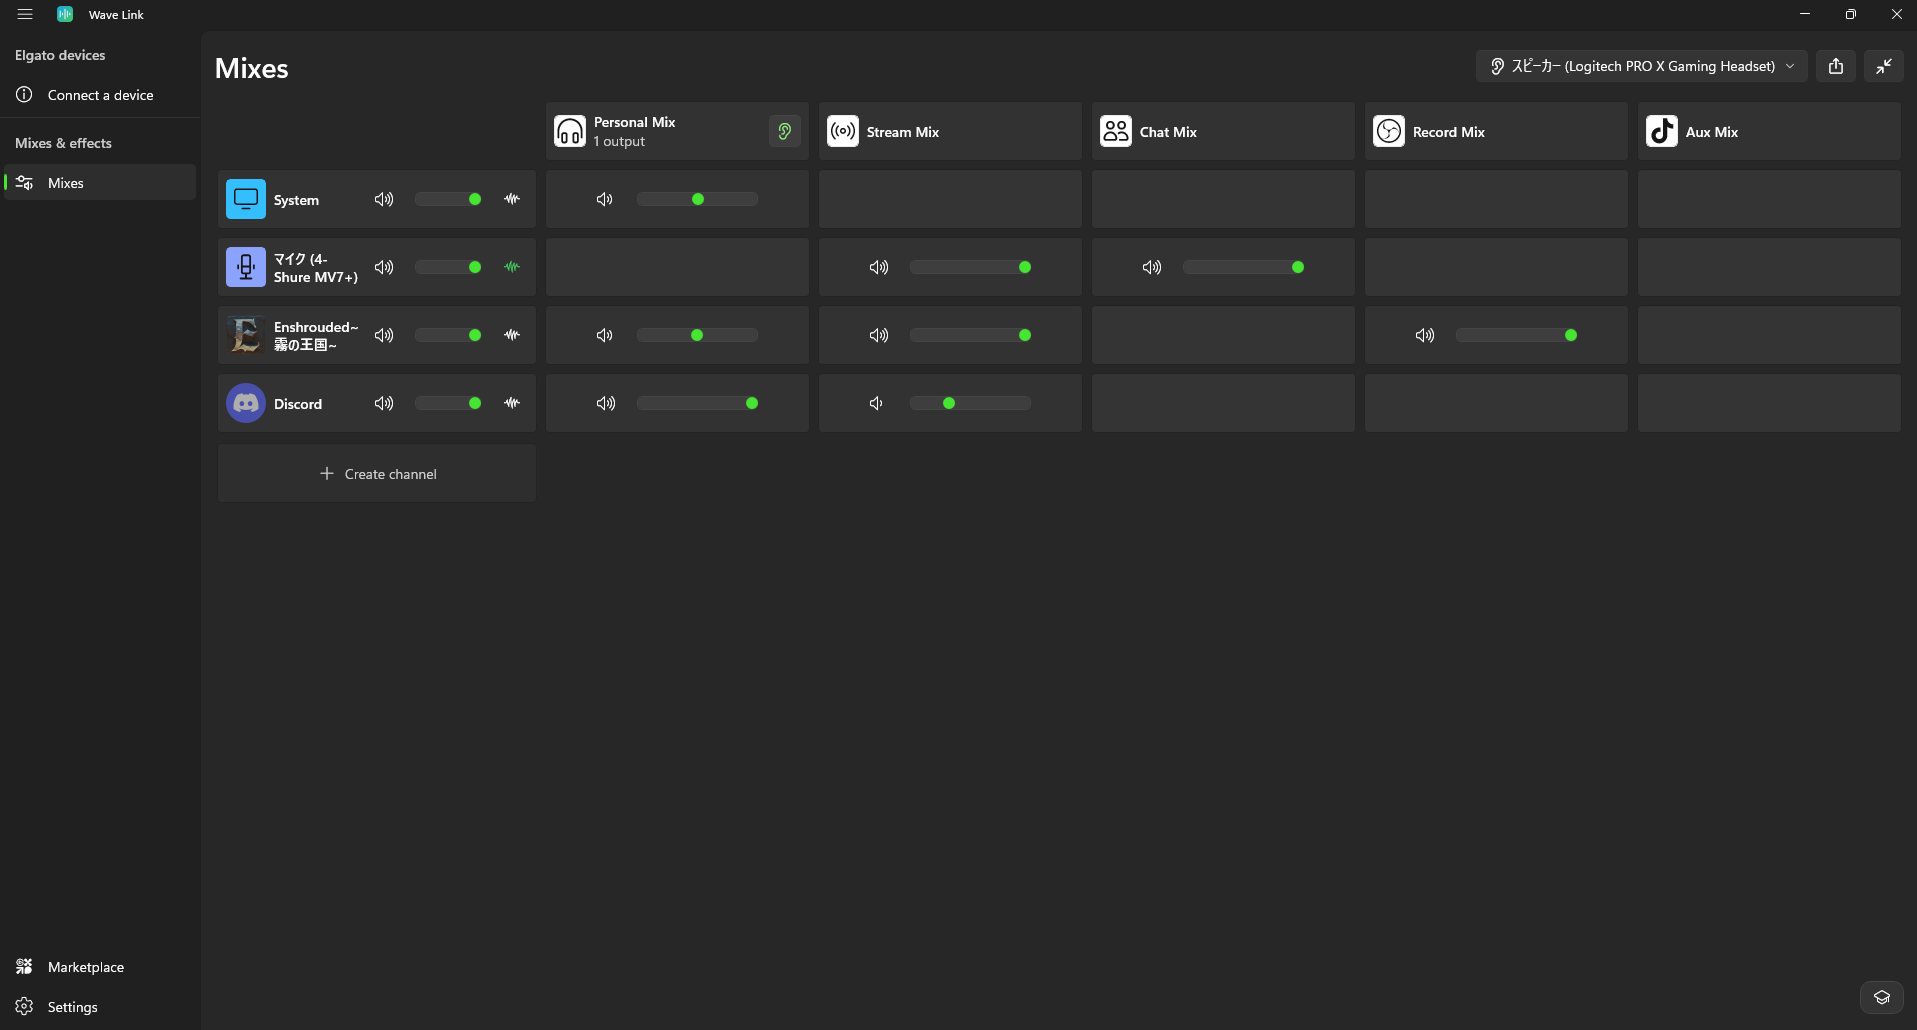Open effects for the Enshrouded channel
This screenshot has height=1030, width=1917.
(x=512, y=335)
